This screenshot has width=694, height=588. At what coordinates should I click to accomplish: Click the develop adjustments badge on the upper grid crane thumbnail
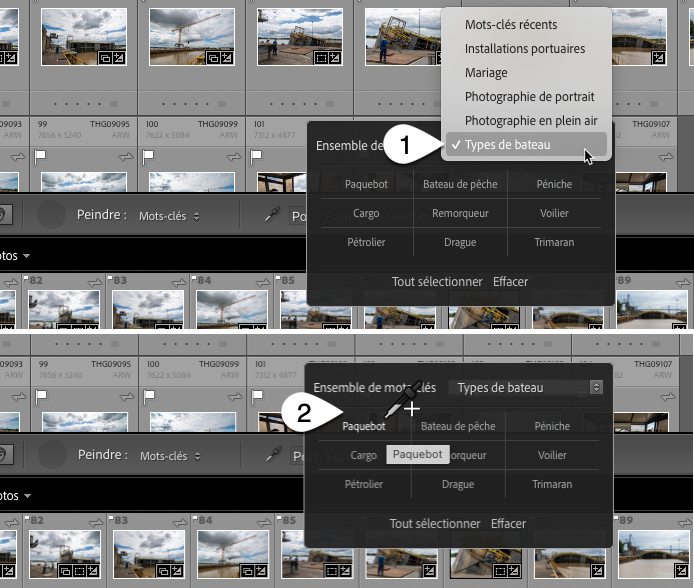pyautogui.click(x=227, y=58)
